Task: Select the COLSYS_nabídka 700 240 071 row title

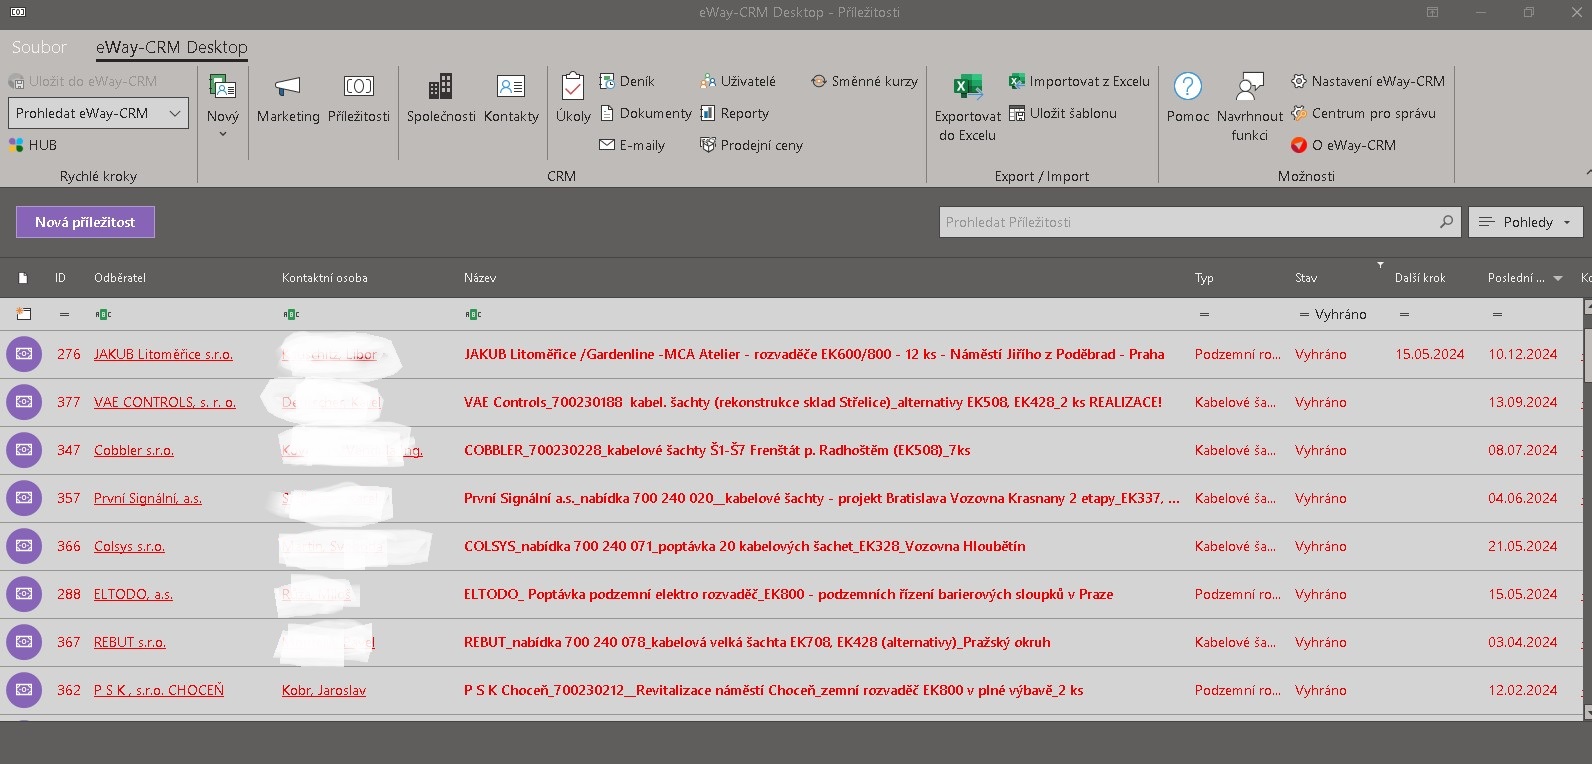Action: click(x=745, y=546)
